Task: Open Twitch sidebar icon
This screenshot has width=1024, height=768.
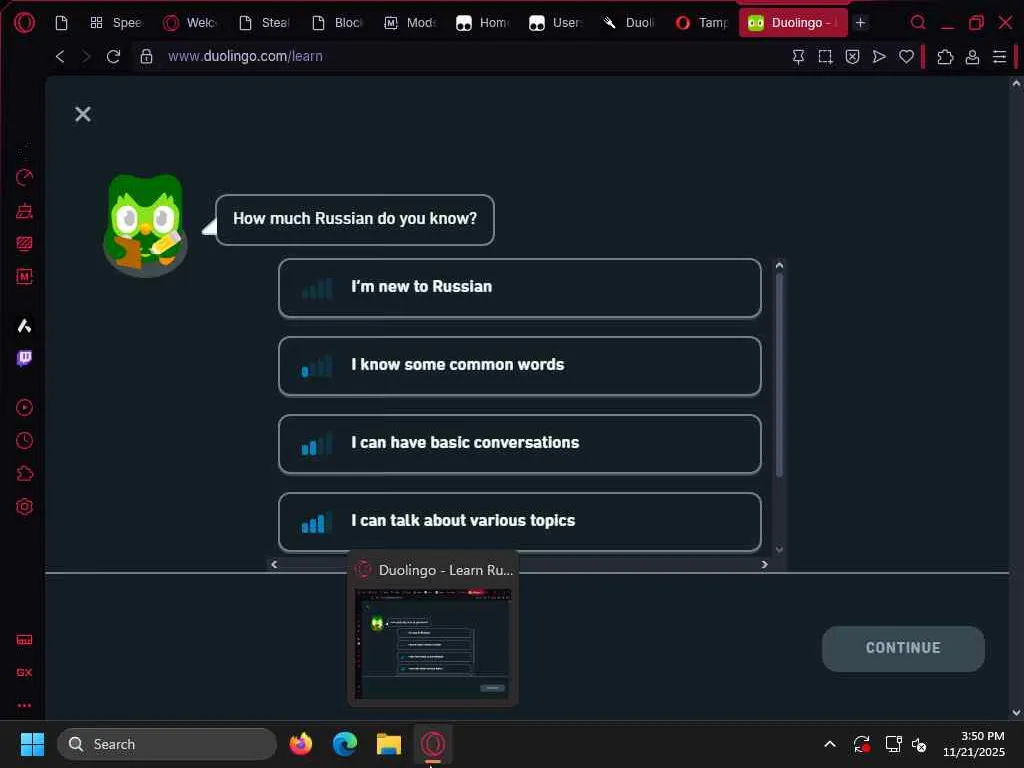Action: (24, 358)
